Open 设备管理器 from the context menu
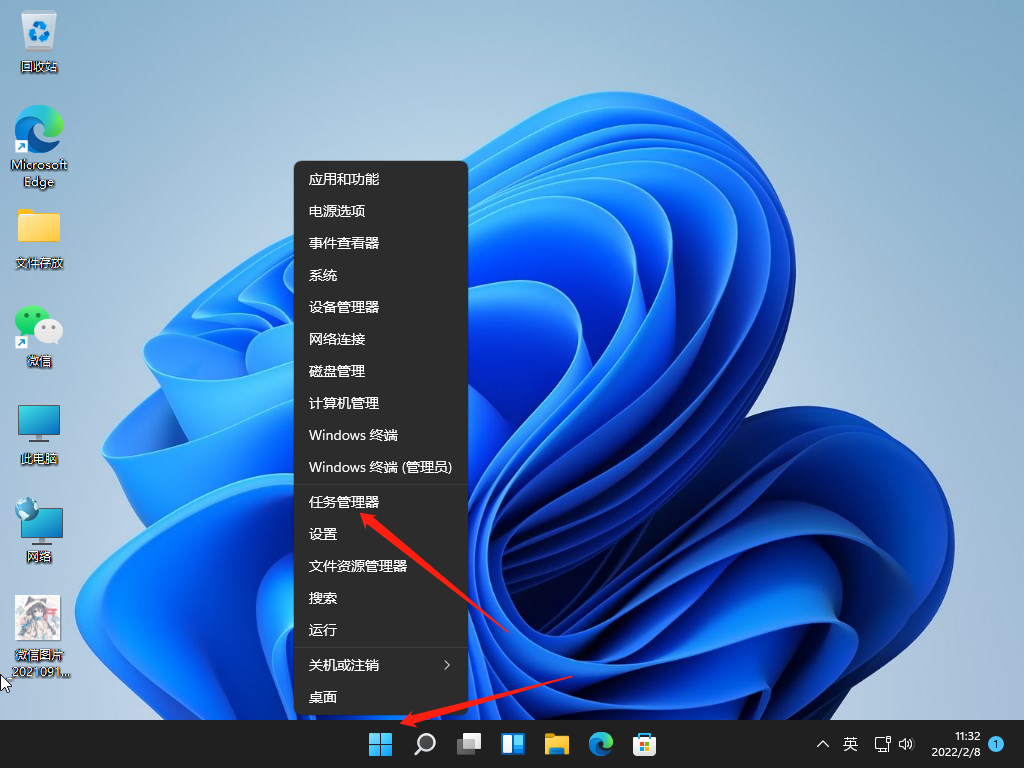 [344, 307]
